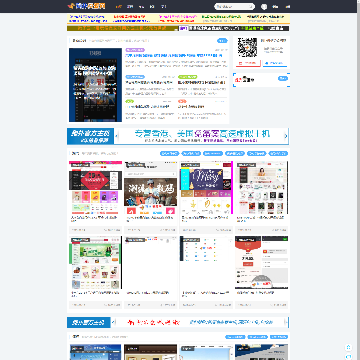The image size is (360, 360).
Task: Click previous arrow on red-text banner strip
Action: tap(114, 322)
